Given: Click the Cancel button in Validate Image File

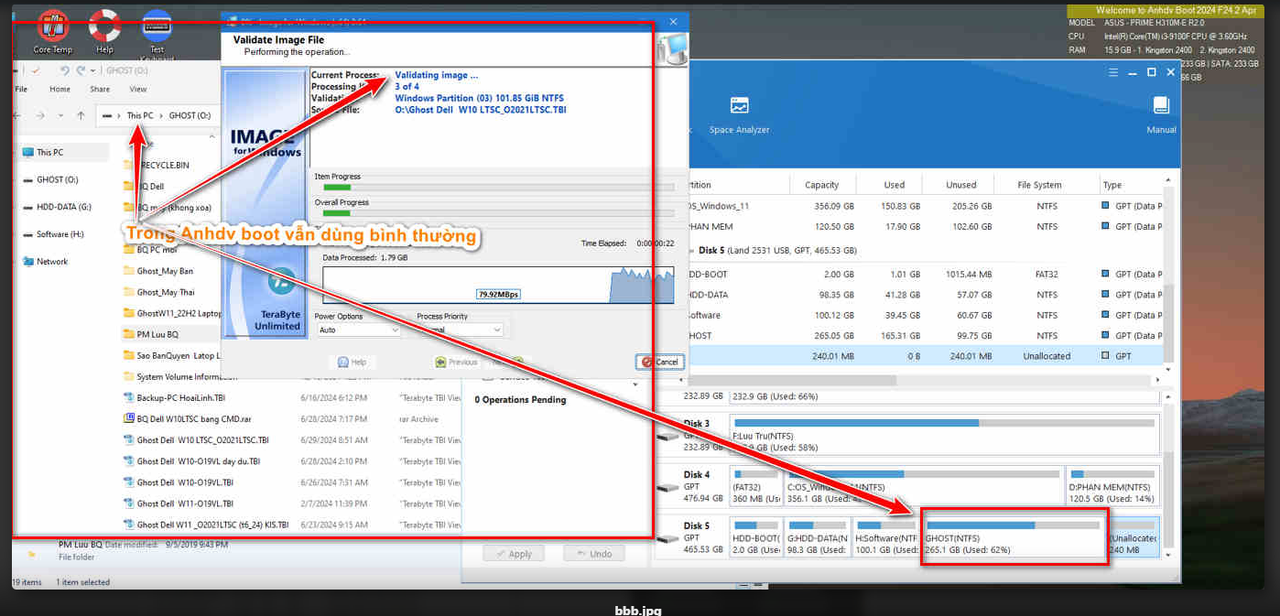Looking at the screenshot, I should click(660, 362).
